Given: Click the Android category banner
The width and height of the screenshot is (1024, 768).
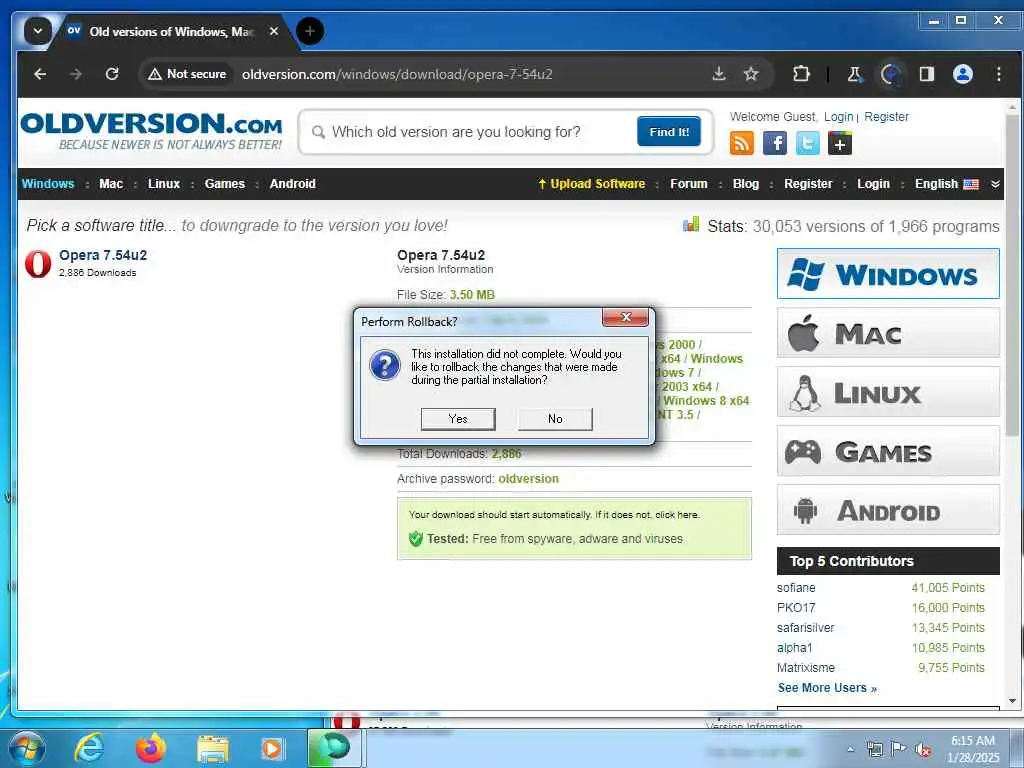Looking at the screenshot, I should [x=888, y=509].
